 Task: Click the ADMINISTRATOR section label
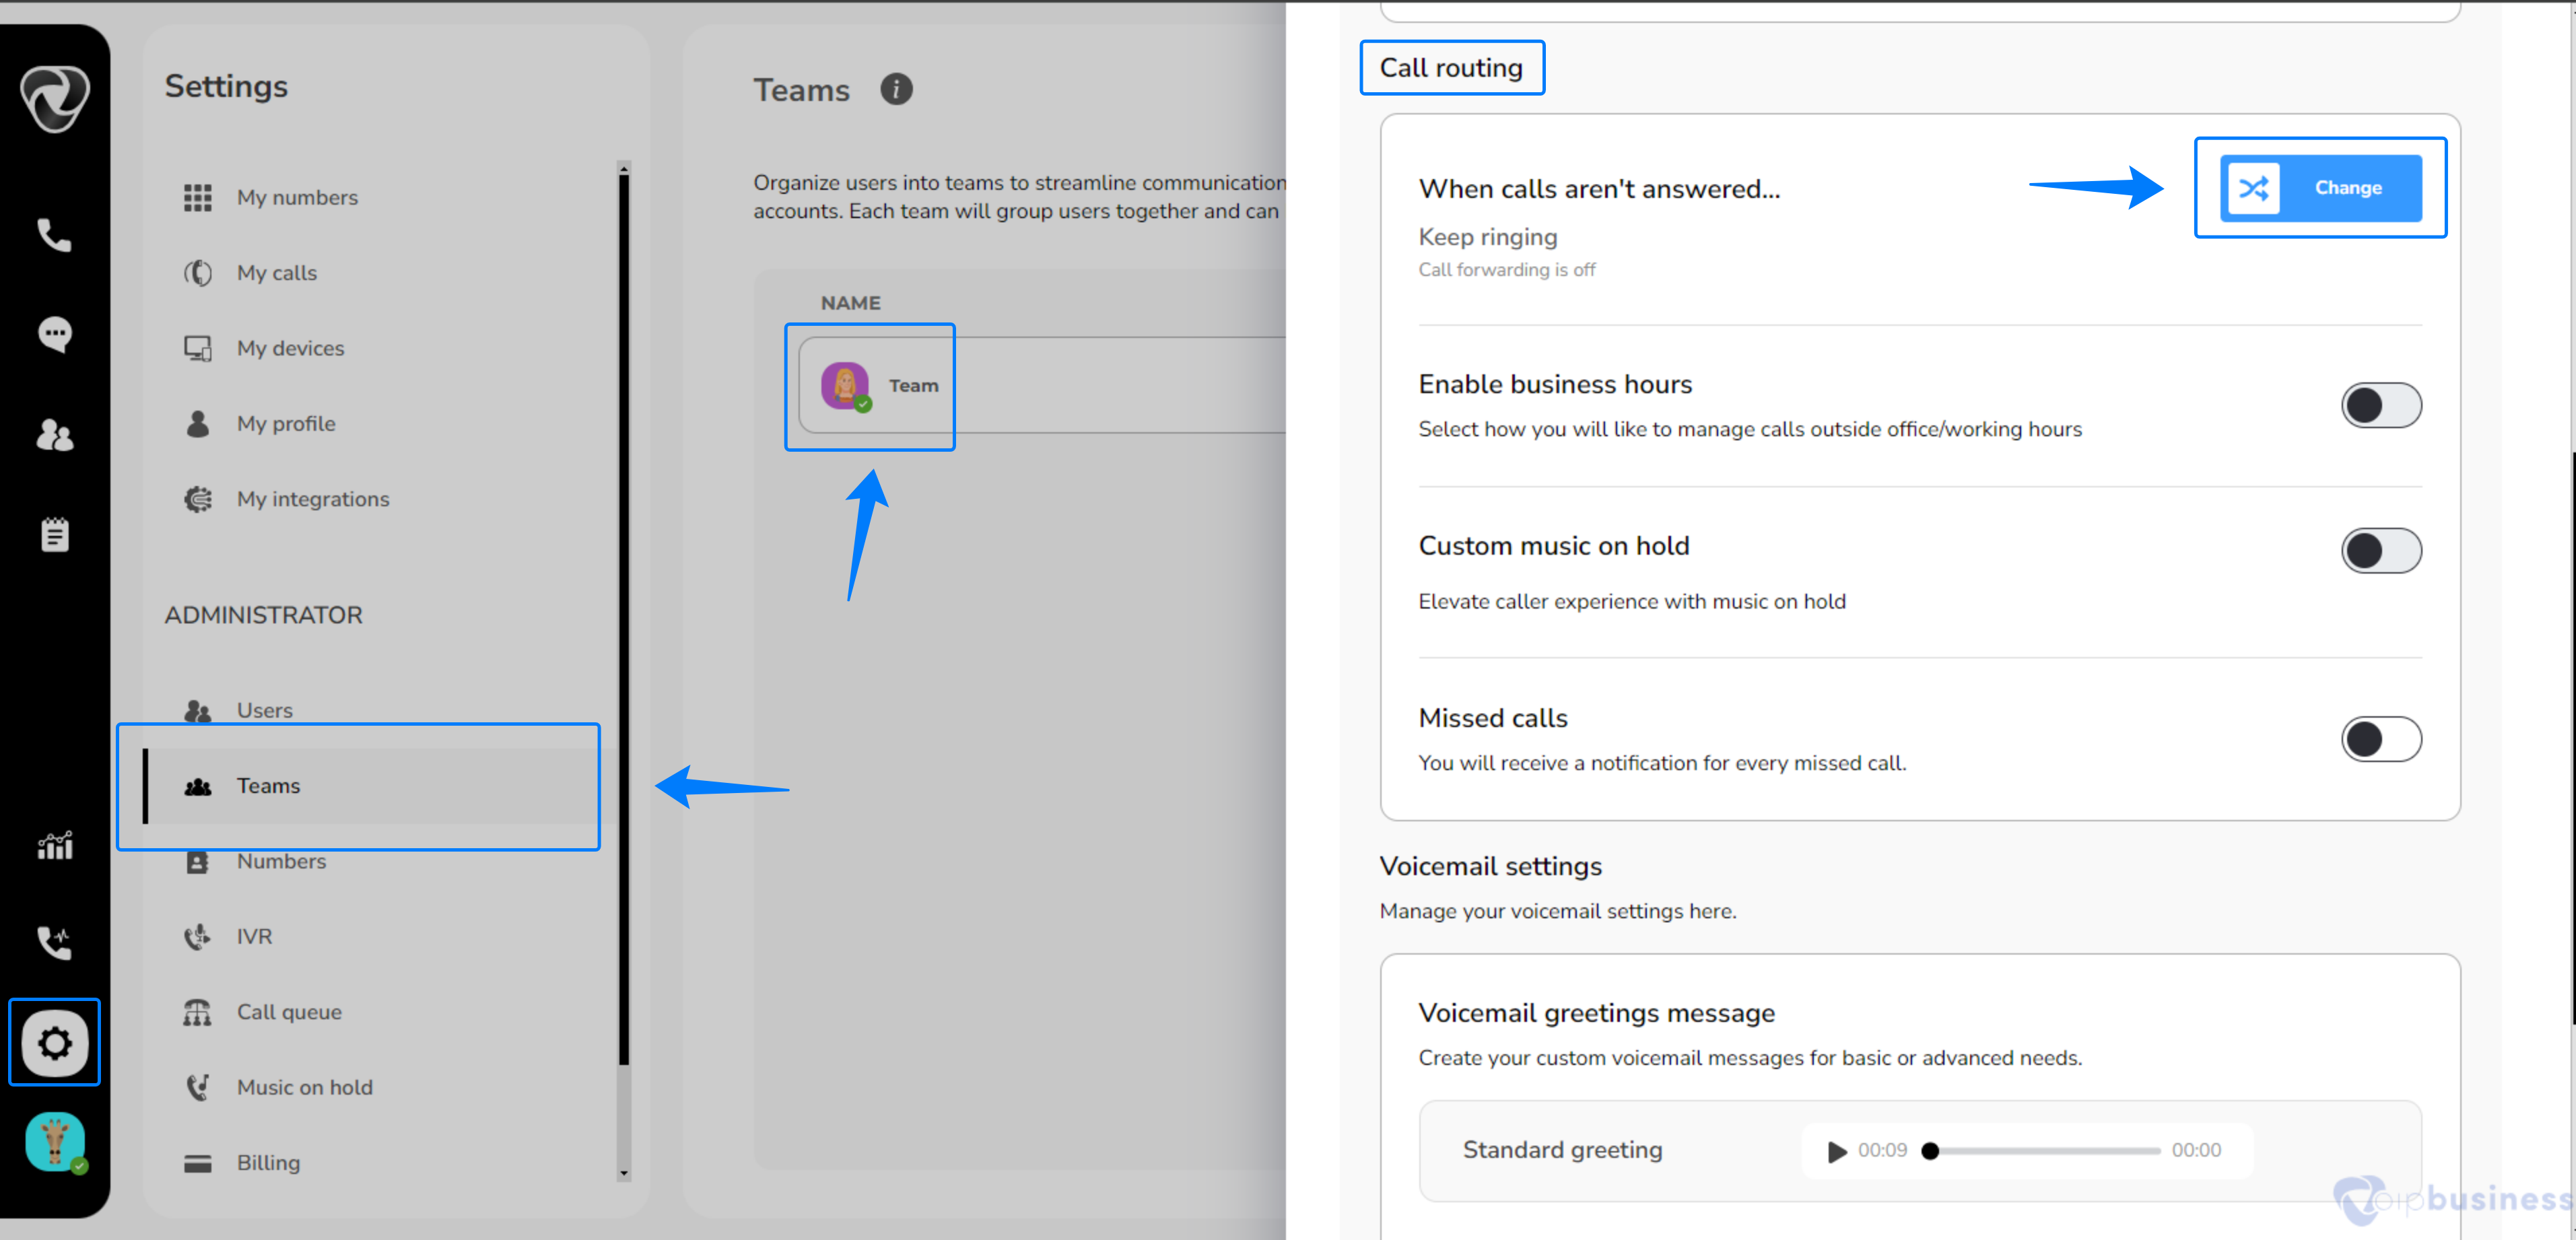pos(263,615)
